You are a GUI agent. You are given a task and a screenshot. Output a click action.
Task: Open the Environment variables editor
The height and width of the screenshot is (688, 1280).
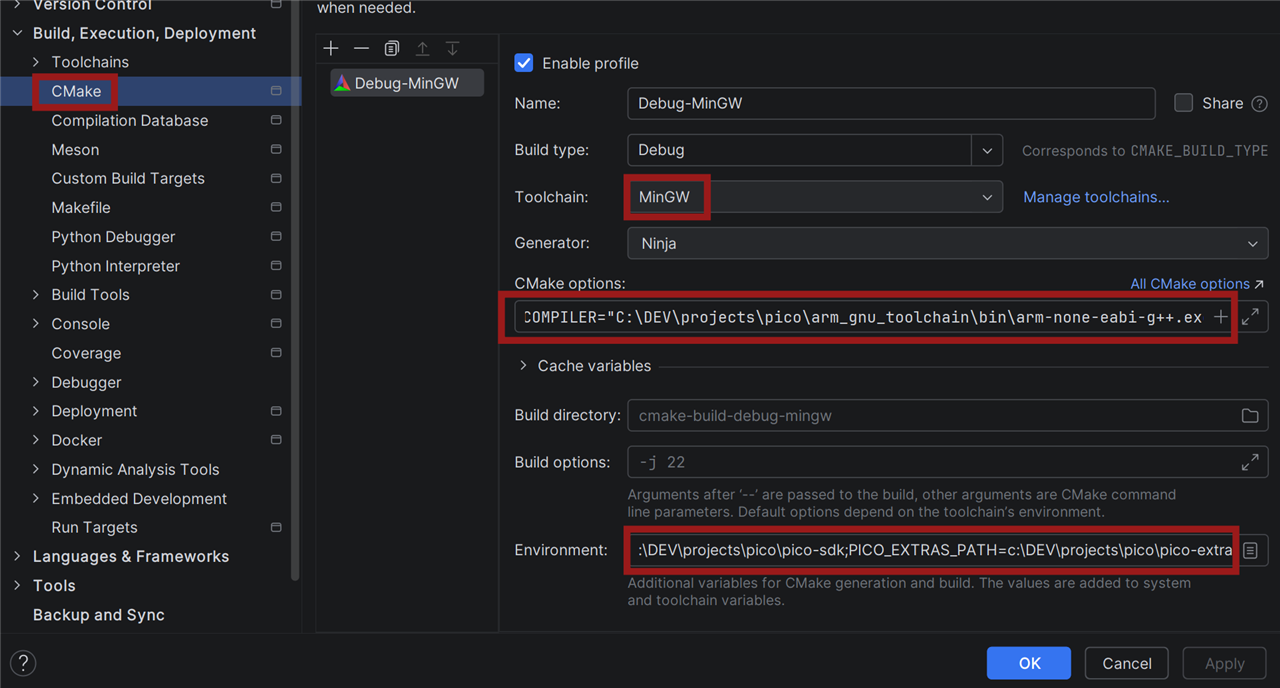coord(1250,551)
